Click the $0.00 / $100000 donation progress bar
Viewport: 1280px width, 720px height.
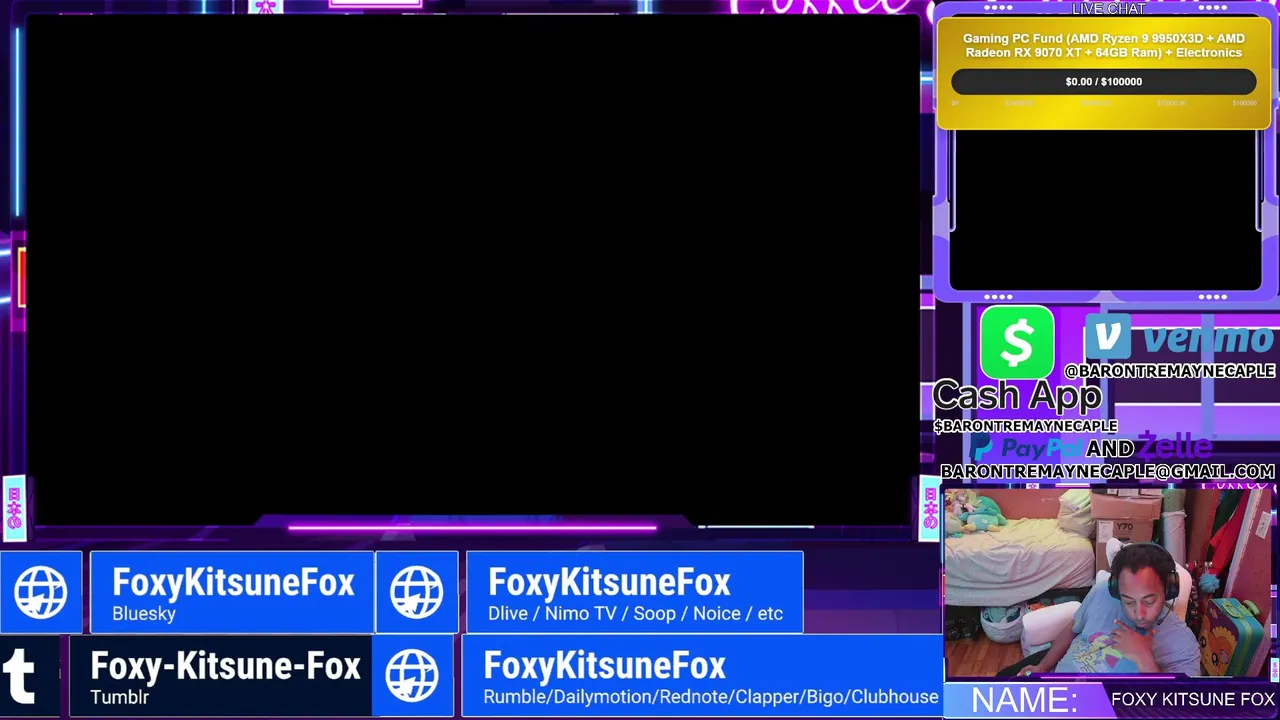pyautogui.click(x=1104, y=82)
